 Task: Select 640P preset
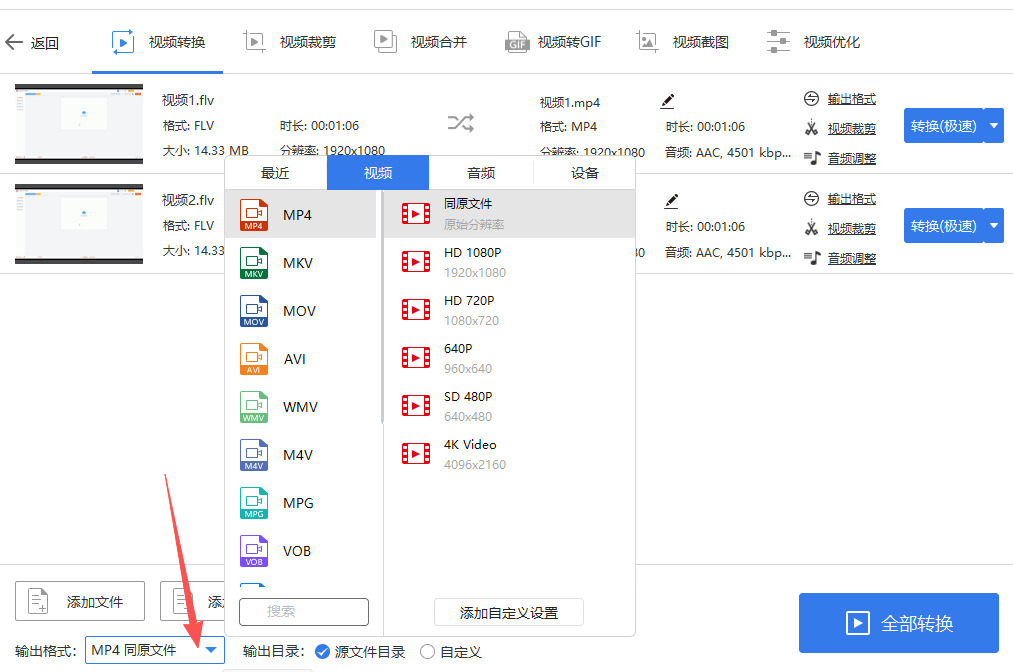[509, 358]
